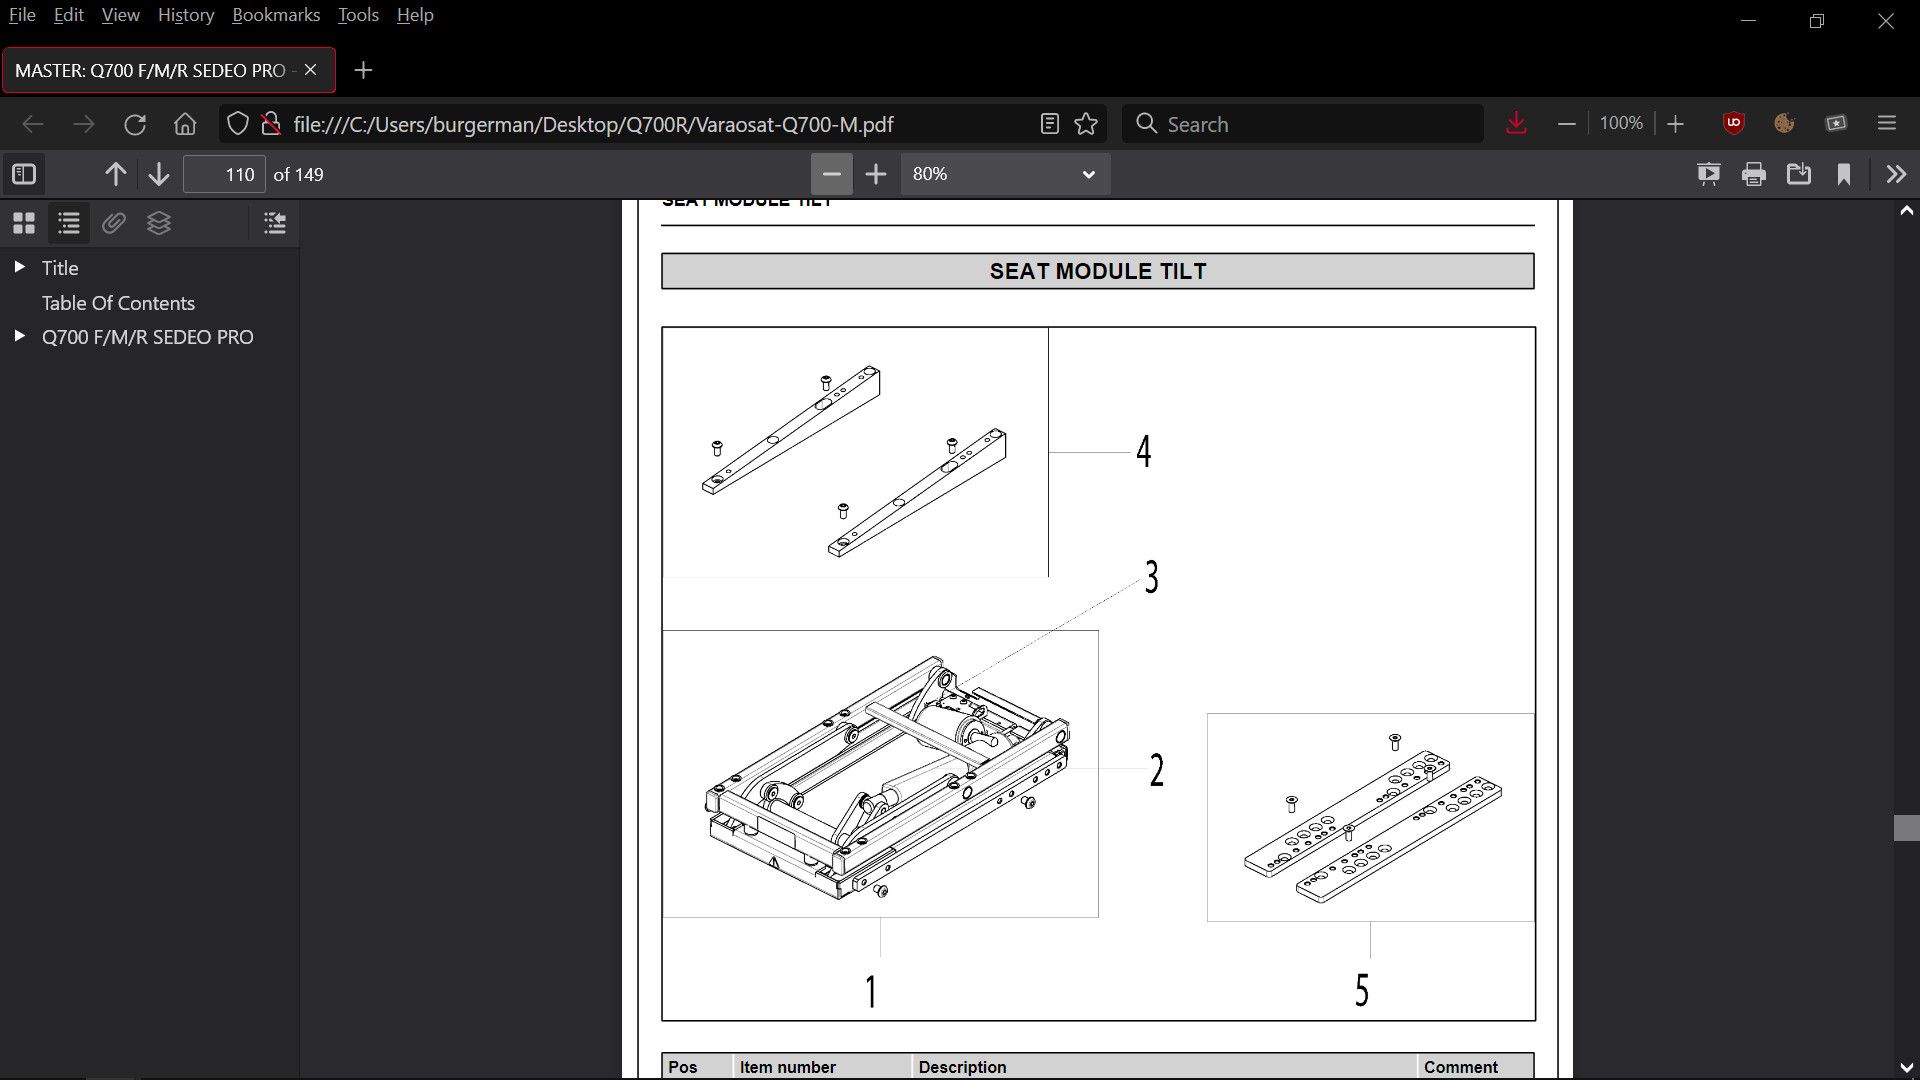Click the PDF save document icon
This screenshot has width=1920, height=1080.
[x=1799, y=174]
